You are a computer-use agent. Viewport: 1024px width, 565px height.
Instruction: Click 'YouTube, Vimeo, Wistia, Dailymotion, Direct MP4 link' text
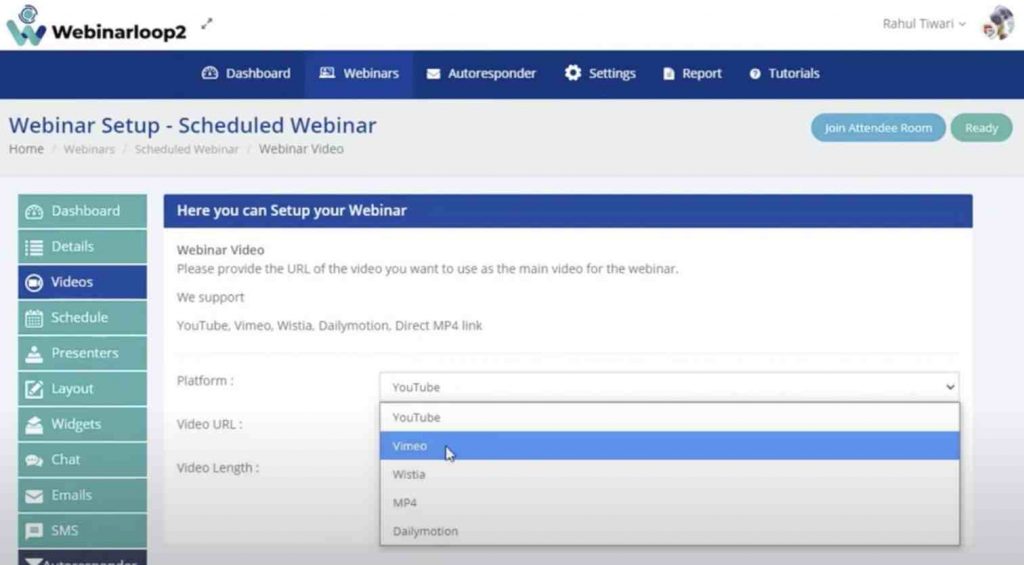point(329,325)
